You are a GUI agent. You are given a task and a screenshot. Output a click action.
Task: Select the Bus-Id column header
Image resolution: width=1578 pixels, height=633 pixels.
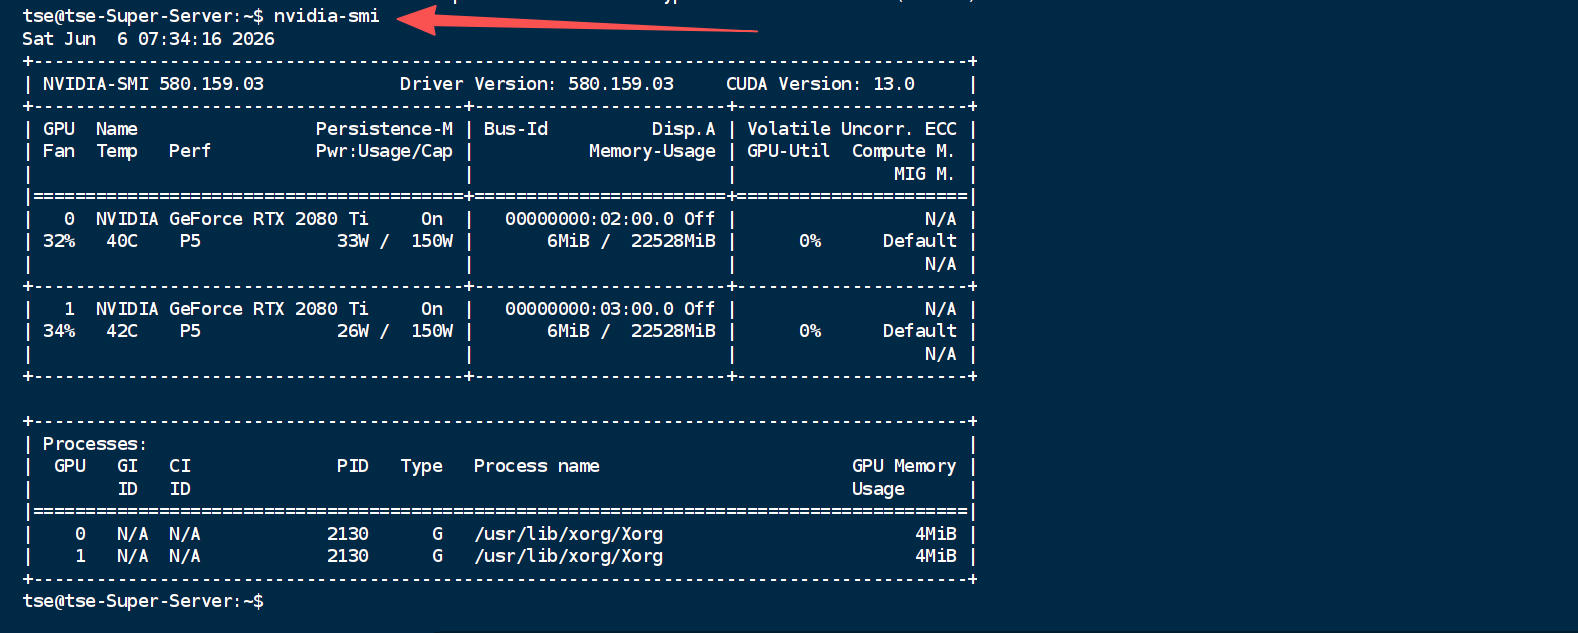(x=516, y=129)
